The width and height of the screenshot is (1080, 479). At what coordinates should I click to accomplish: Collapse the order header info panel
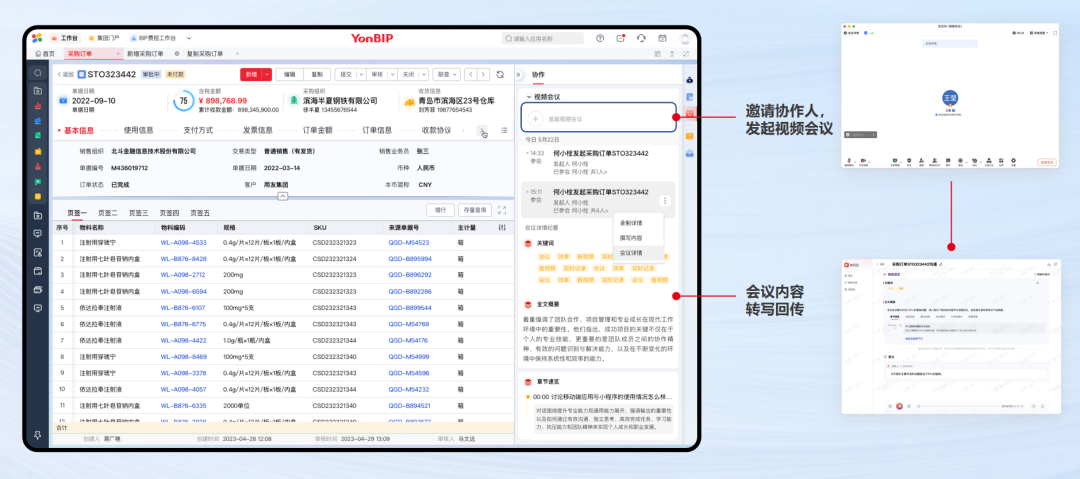tap(283, 196)
